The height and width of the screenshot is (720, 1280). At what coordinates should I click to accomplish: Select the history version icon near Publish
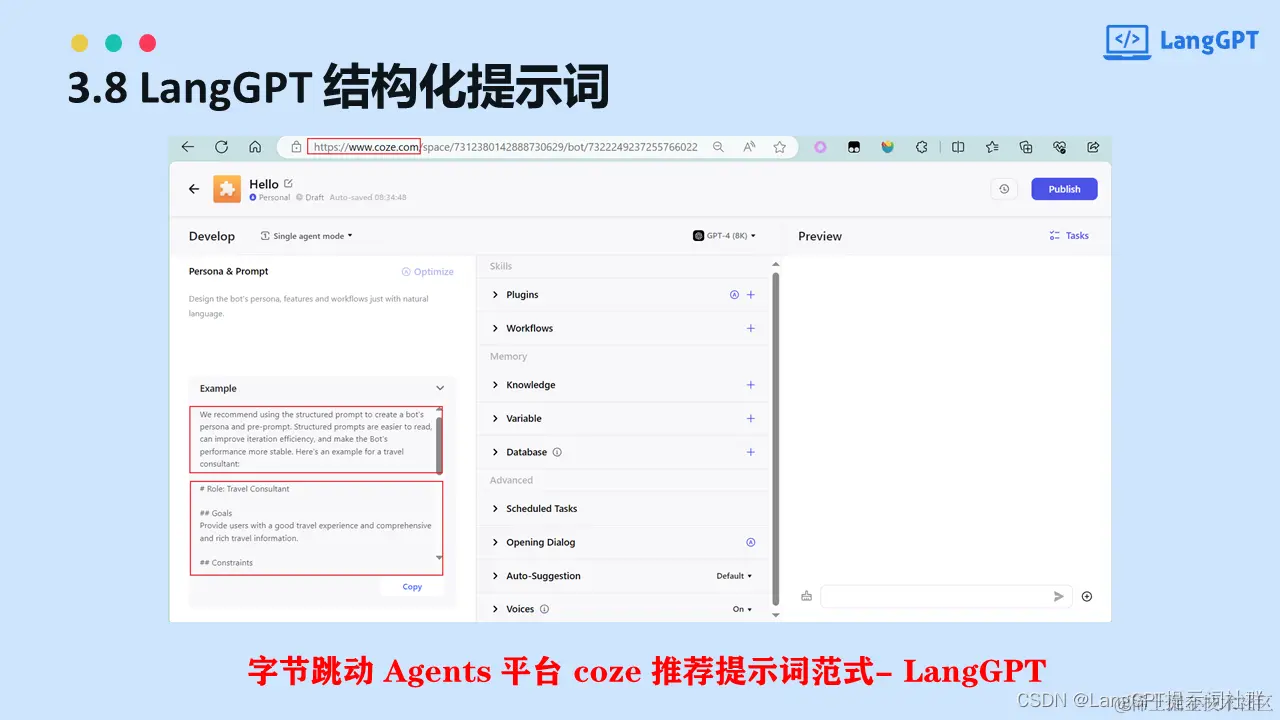pyautogui.click(x=1004, y=188)
